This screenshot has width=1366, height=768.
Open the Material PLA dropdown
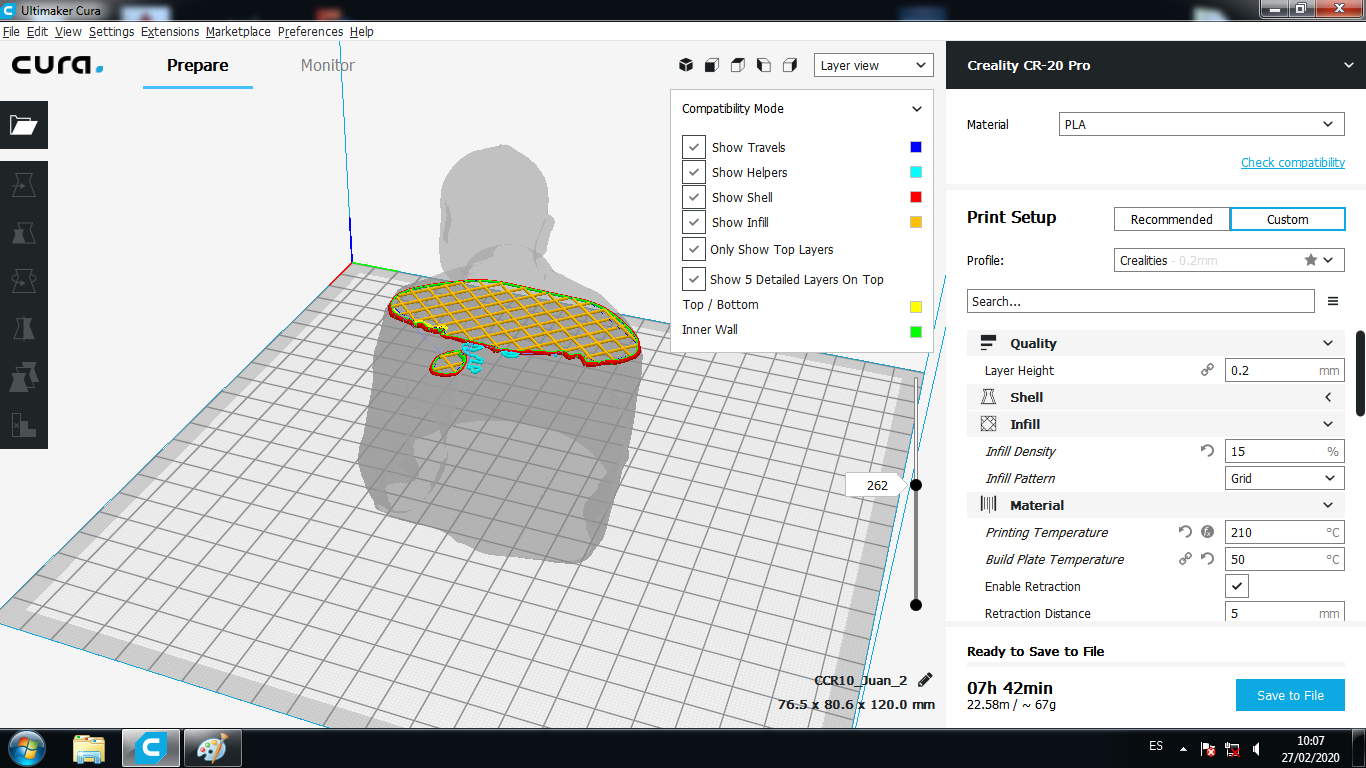pyautogui.click(x=1202, y=125)
